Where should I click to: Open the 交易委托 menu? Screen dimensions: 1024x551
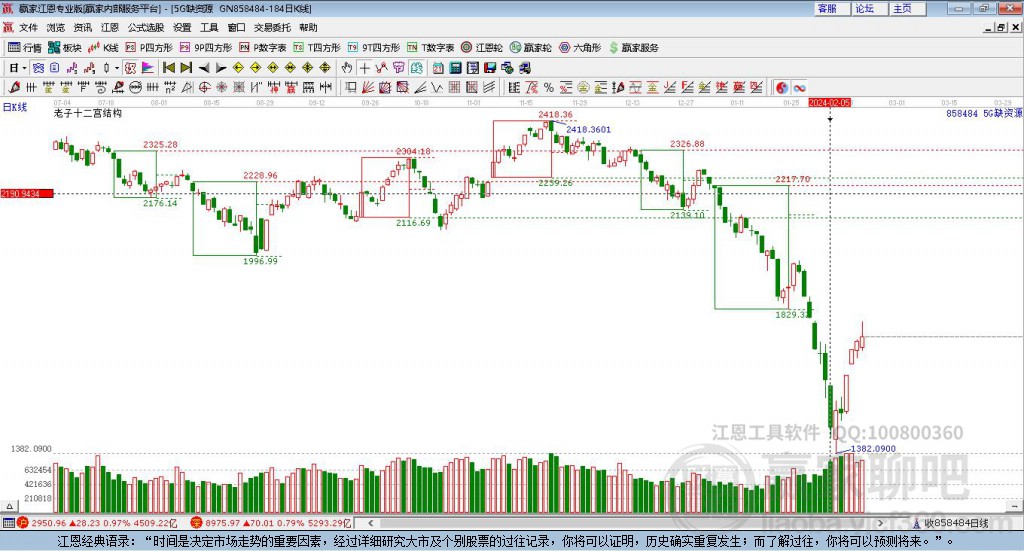tap(272, 27)
